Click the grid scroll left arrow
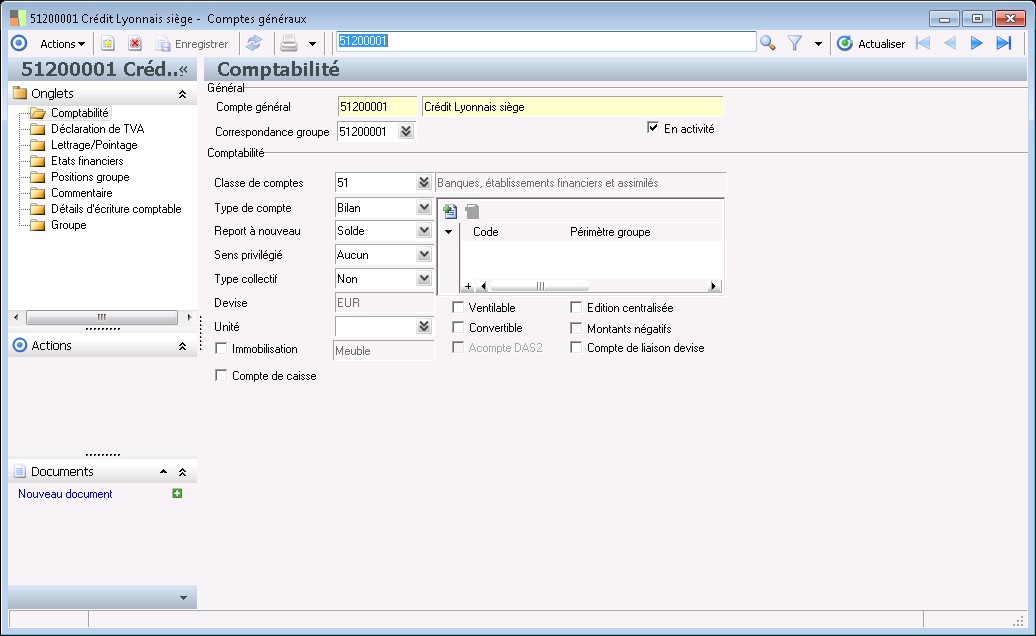 click(x=484, y=286)
